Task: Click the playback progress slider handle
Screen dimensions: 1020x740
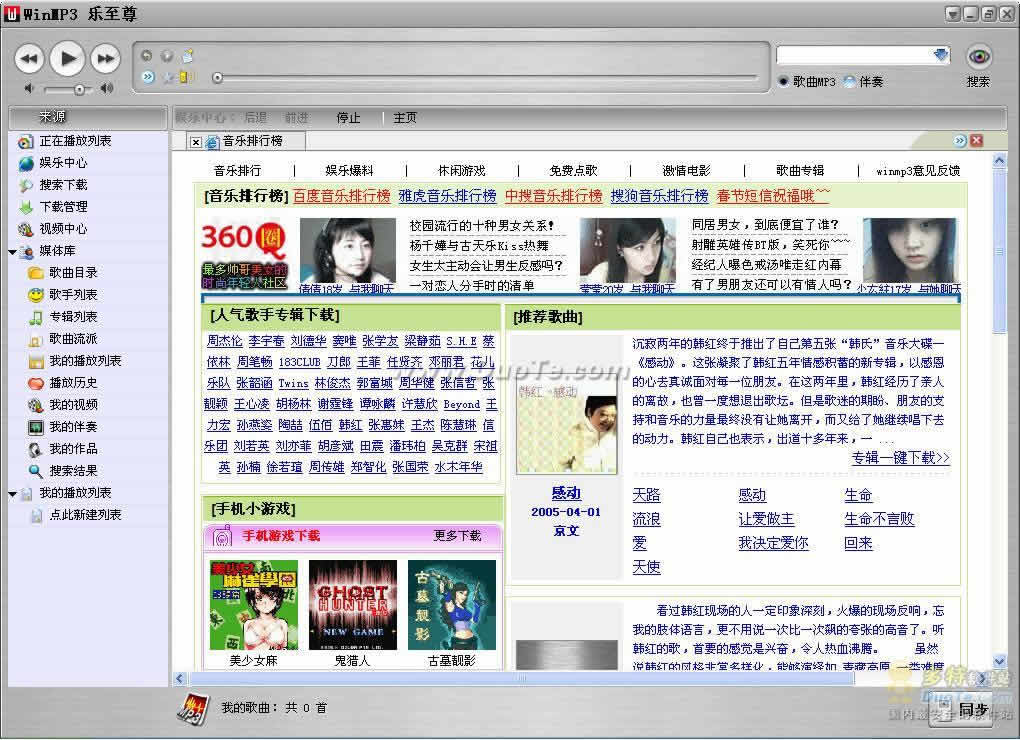Action: point(218,78)
